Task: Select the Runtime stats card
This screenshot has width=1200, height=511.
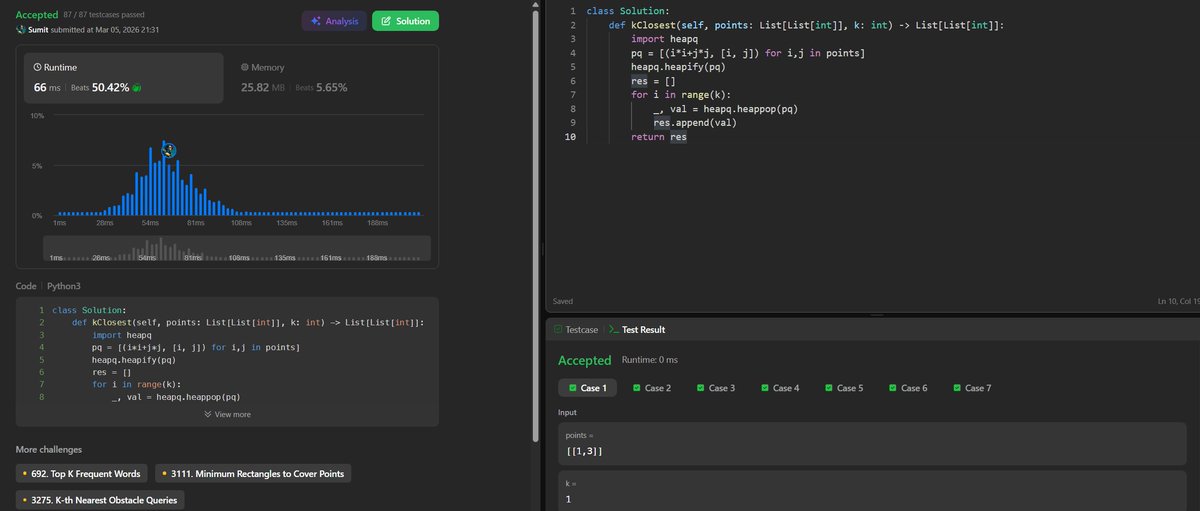Action: click(x=124, y=77)
